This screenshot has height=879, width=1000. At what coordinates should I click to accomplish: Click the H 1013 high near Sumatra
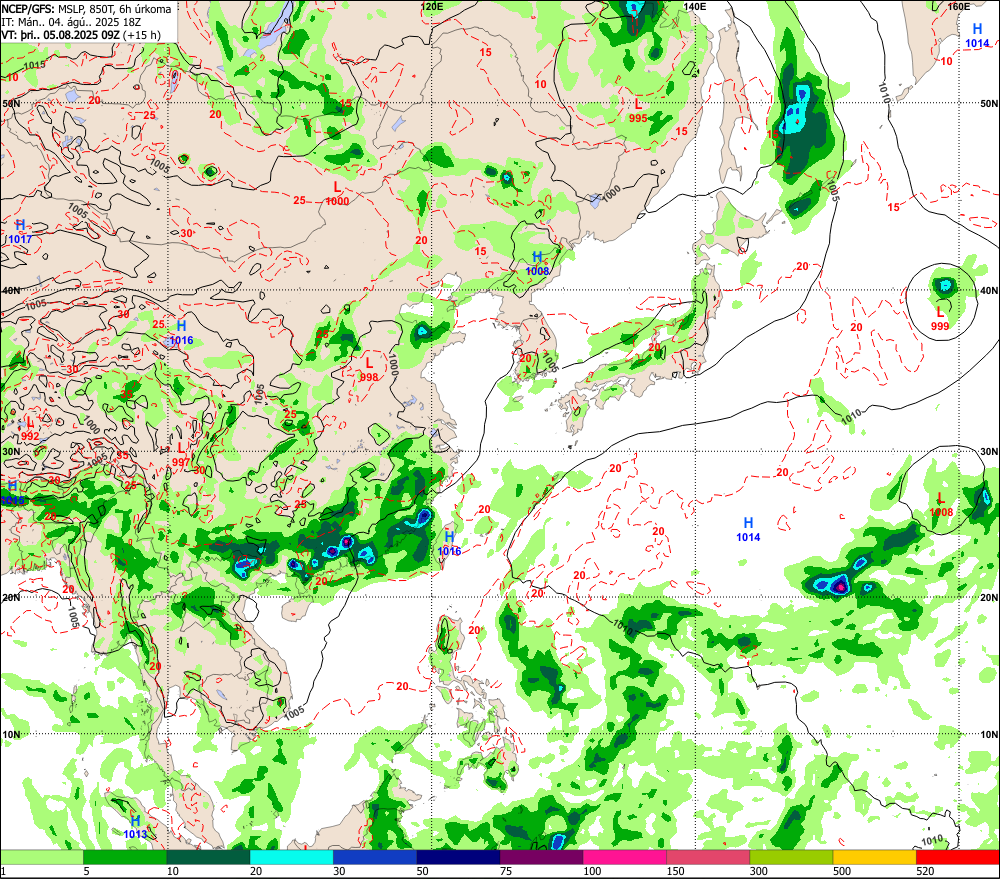coord(135,827)
